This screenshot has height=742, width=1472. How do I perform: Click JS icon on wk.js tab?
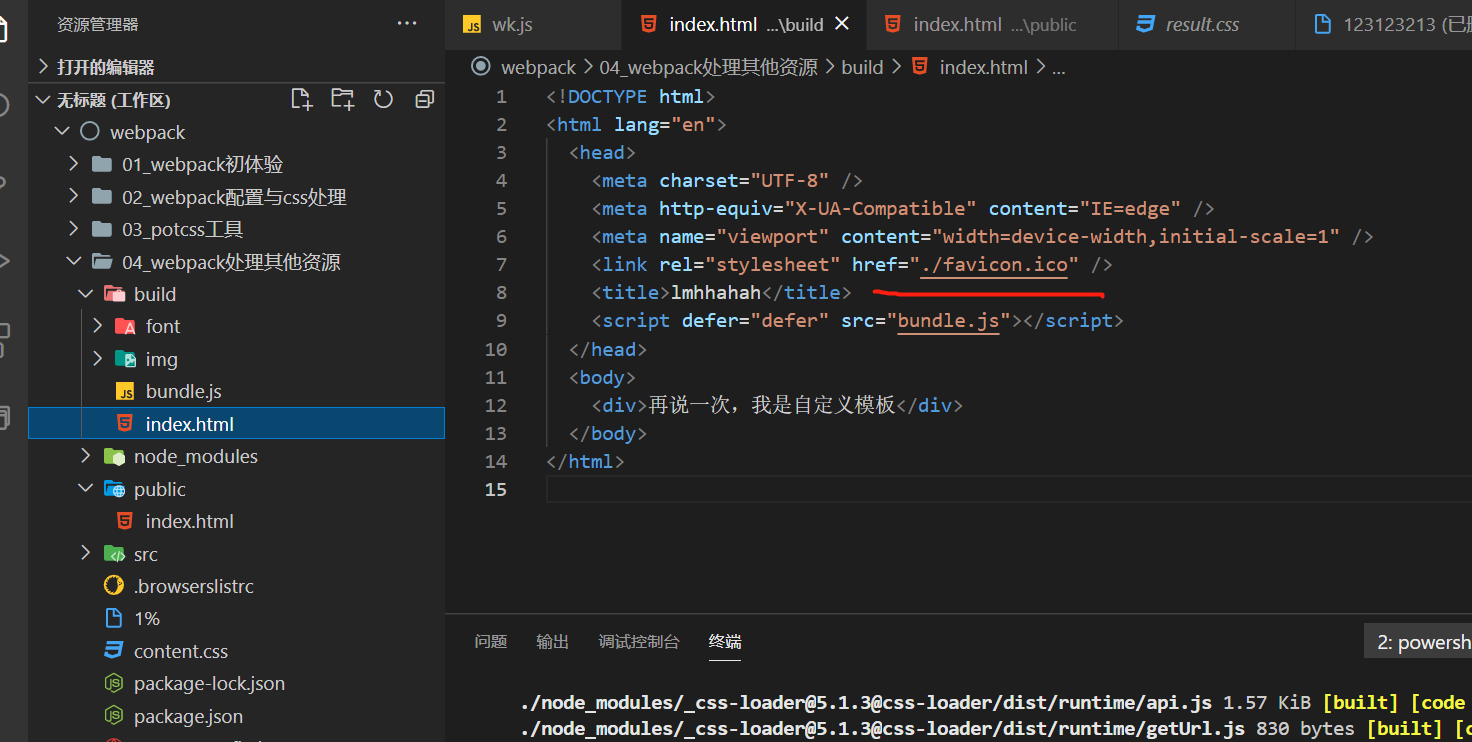[x=471, y=25]
